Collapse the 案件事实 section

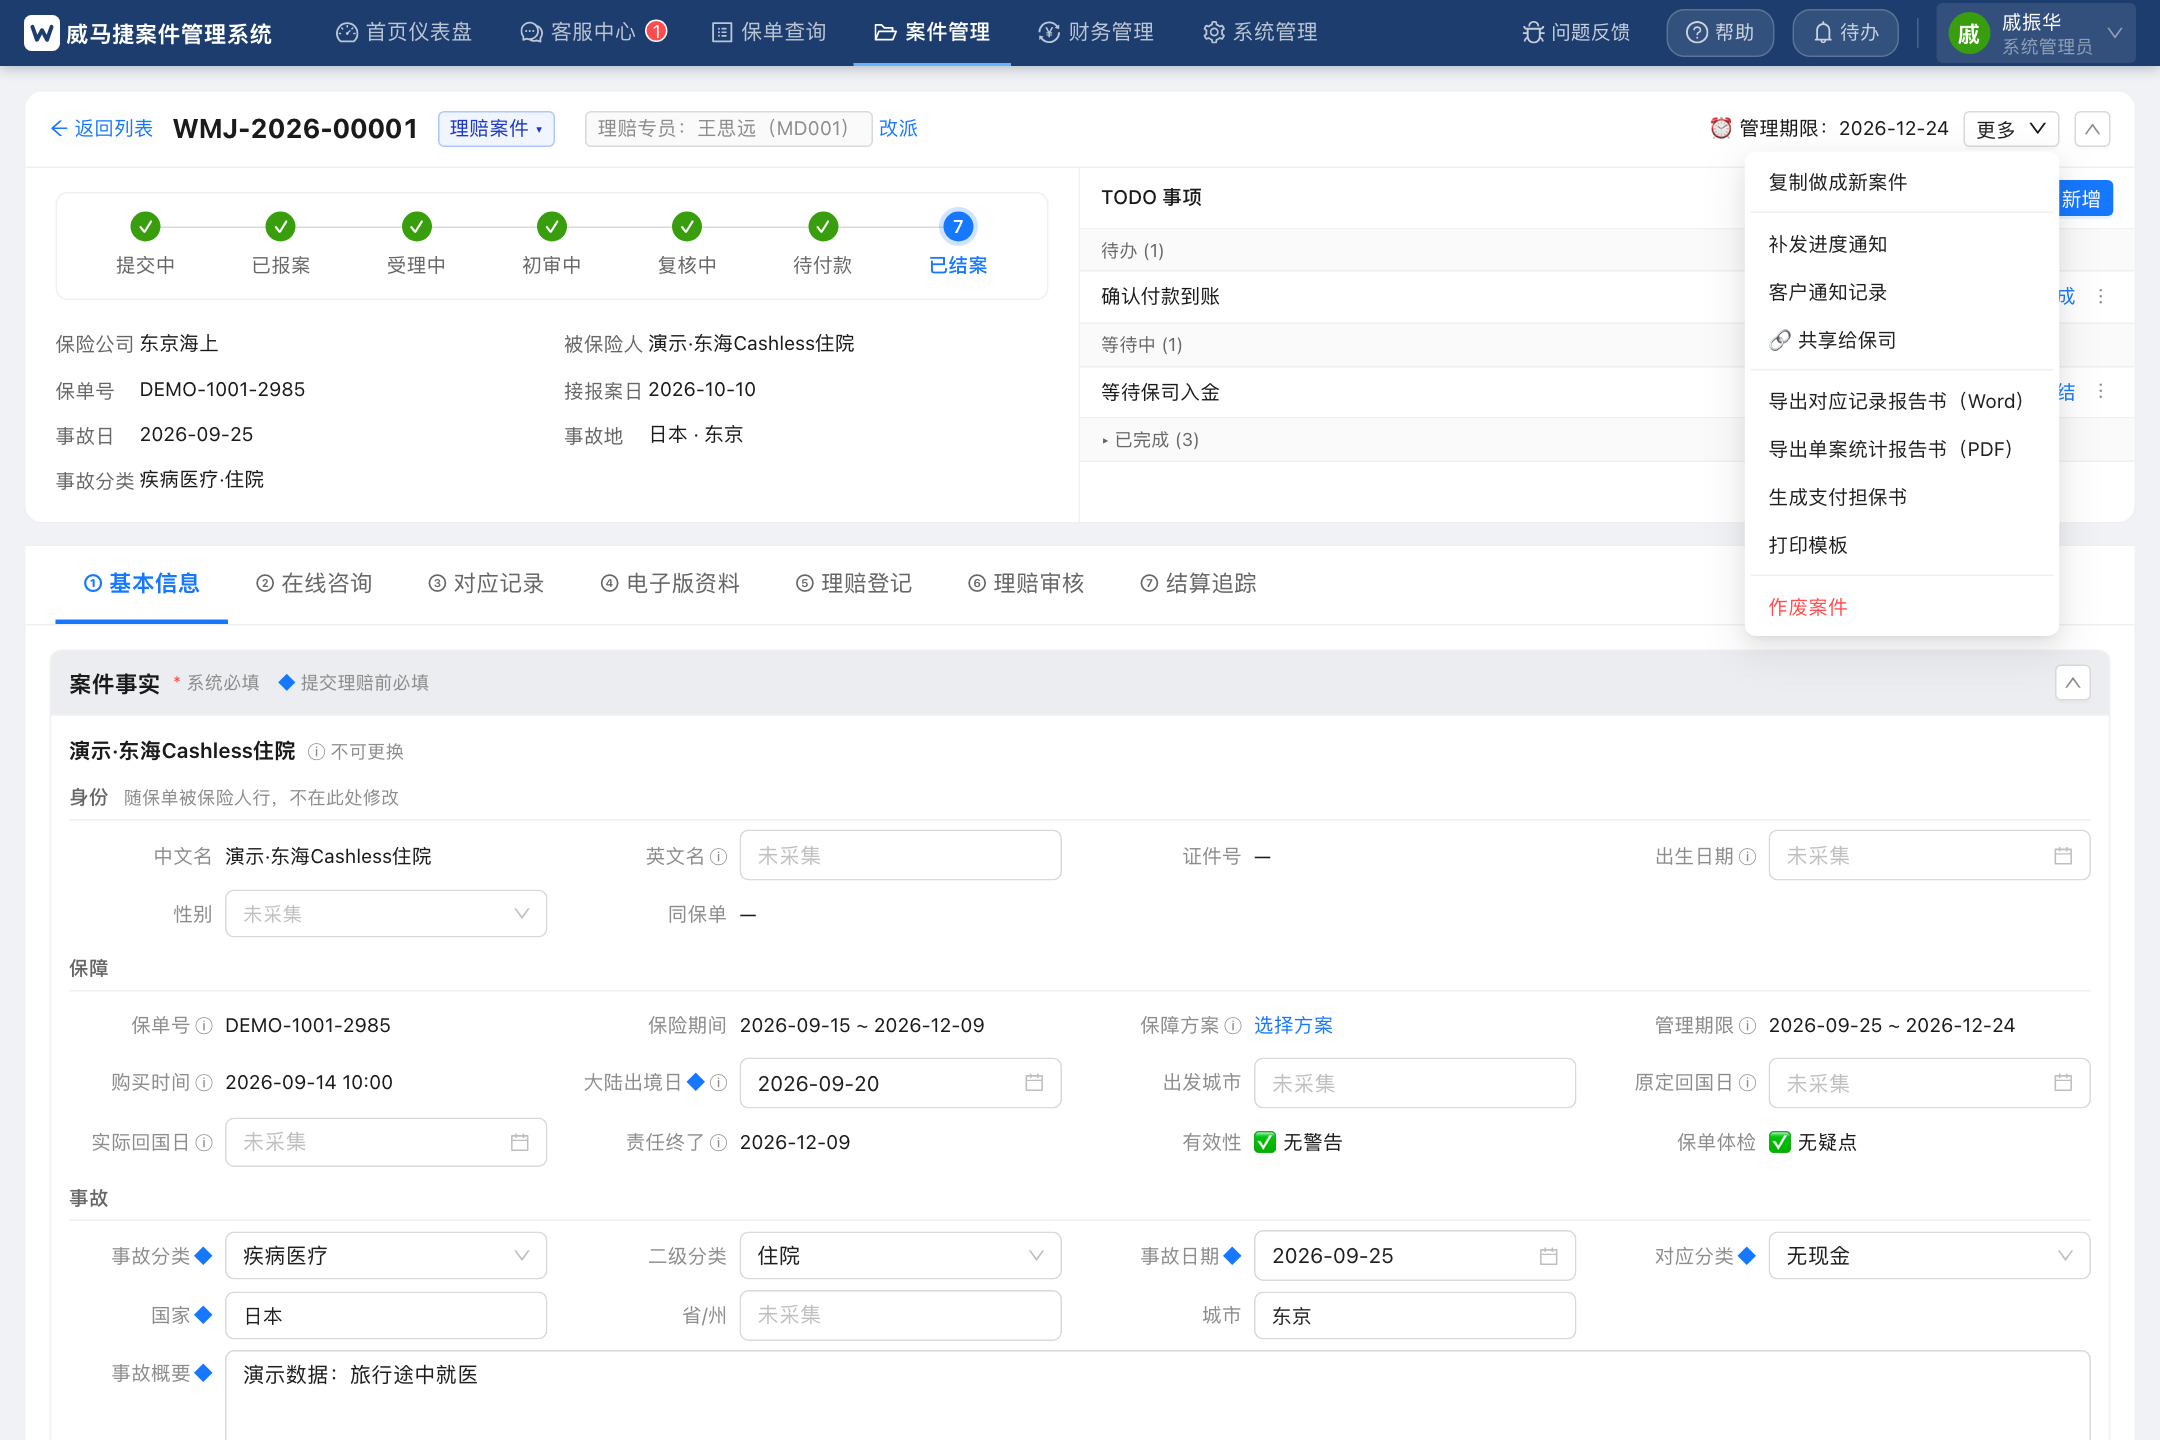2073,683
